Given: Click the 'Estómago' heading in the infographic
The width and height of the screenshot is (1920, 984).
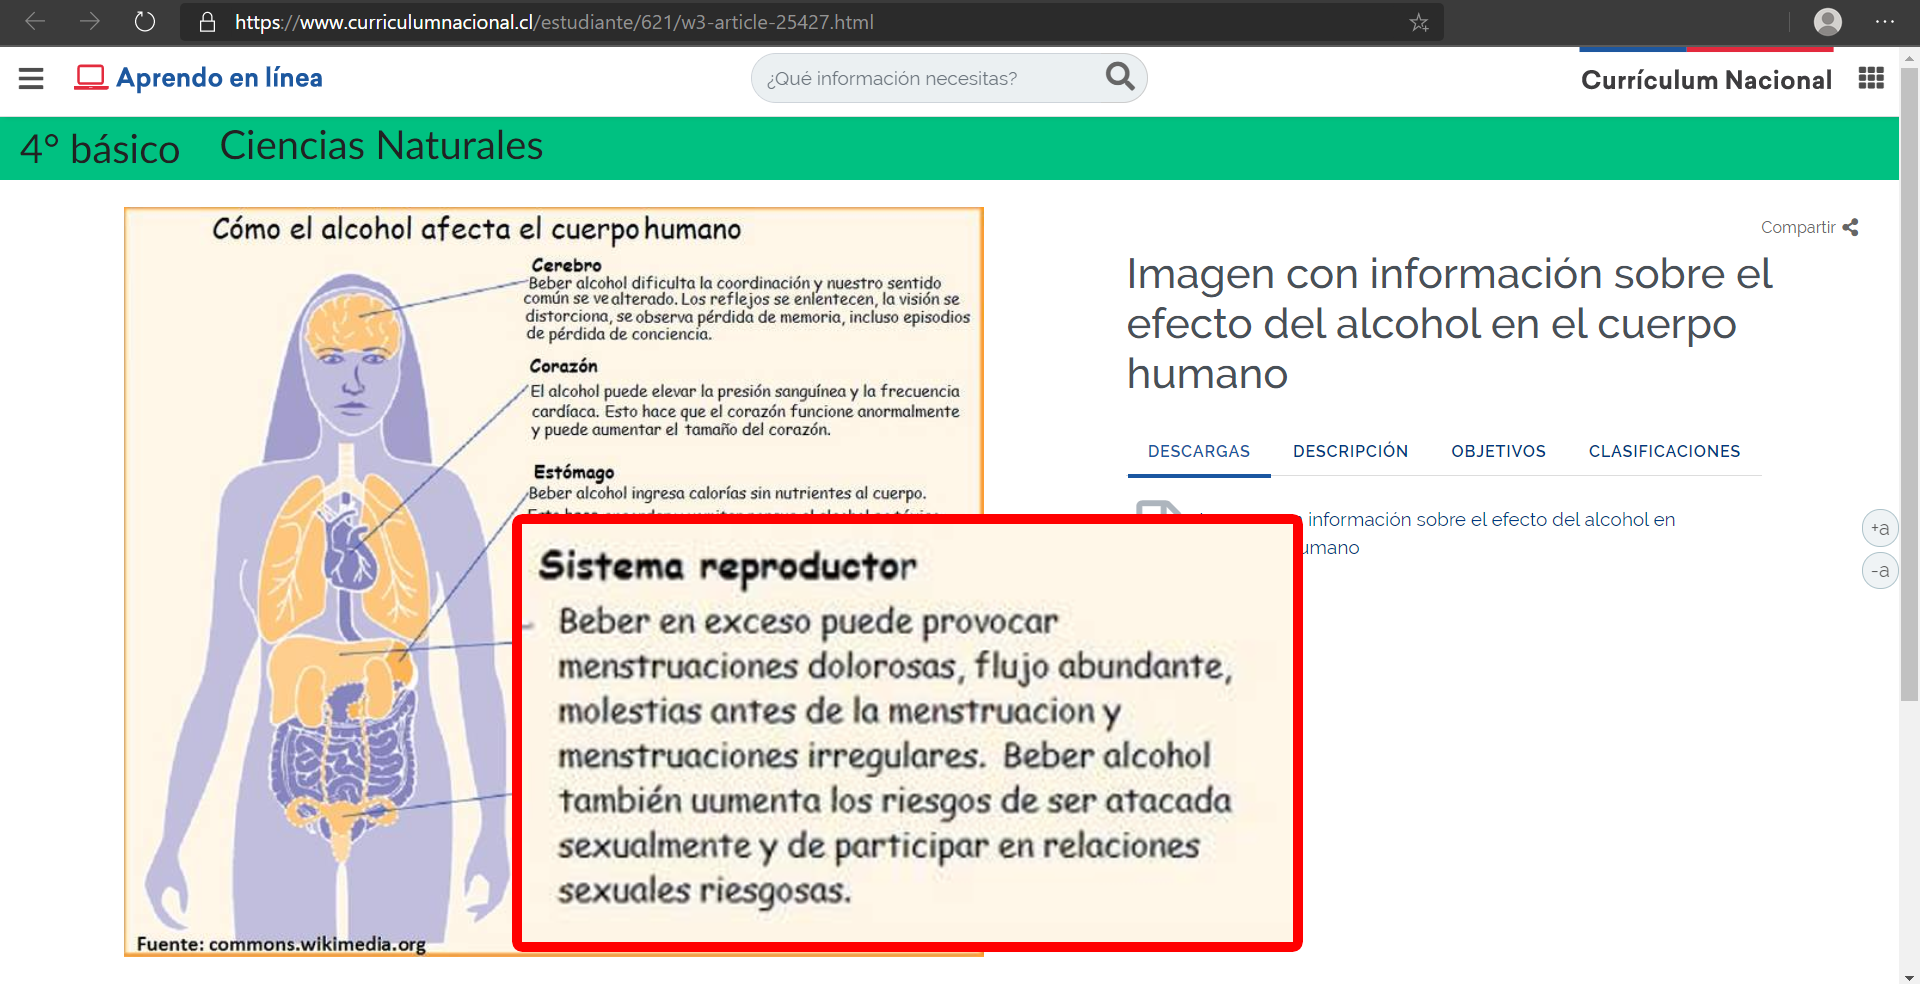Looking at the screenshot, I should [573, 472].
